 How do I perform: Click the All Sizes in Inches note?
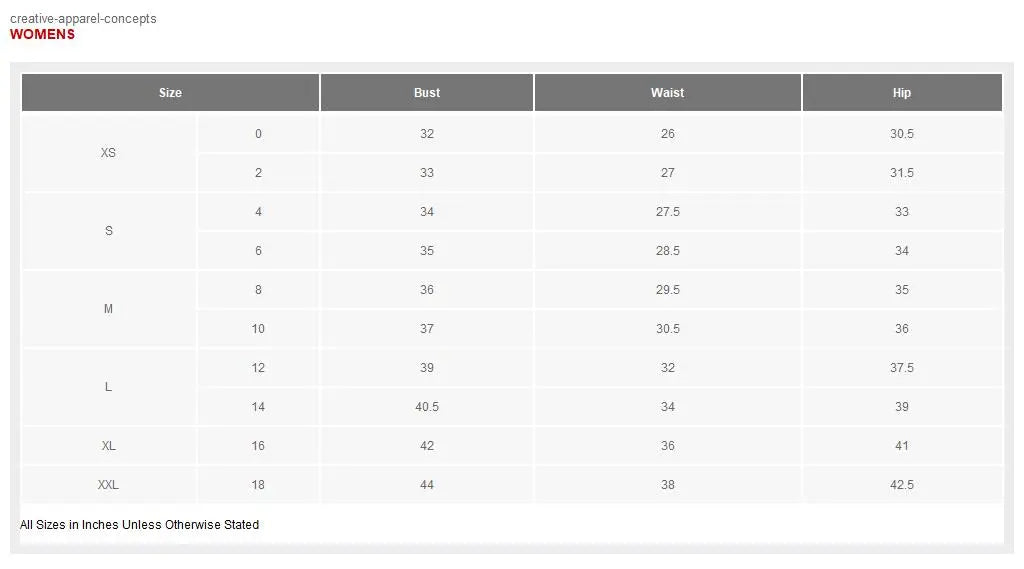(140, 525)
